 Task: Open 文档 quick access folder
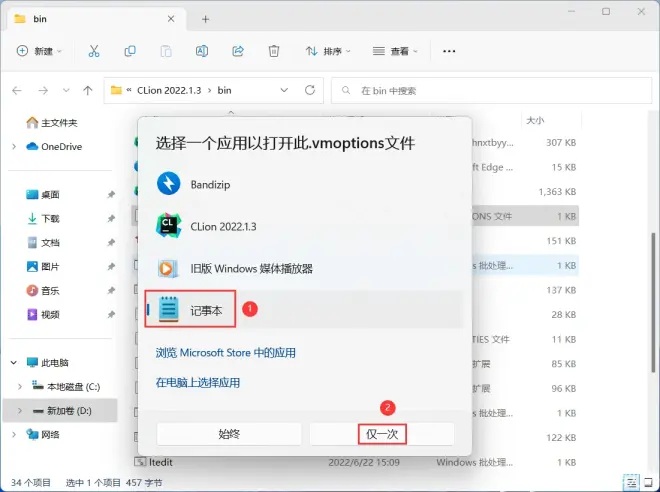point(43,242)
